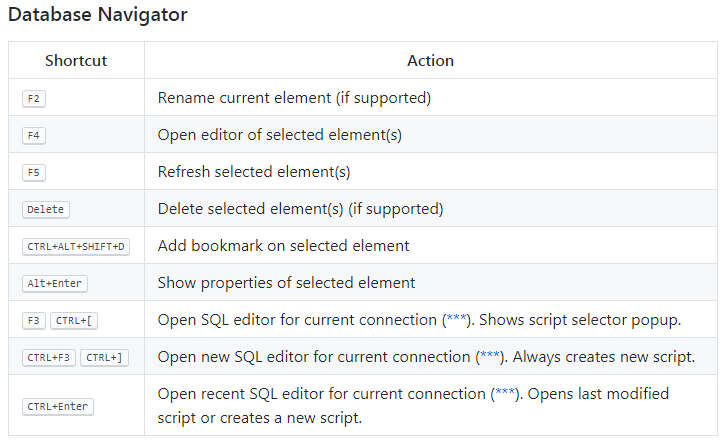
Task: Click the F2 key badge
Action: point(34,99)
